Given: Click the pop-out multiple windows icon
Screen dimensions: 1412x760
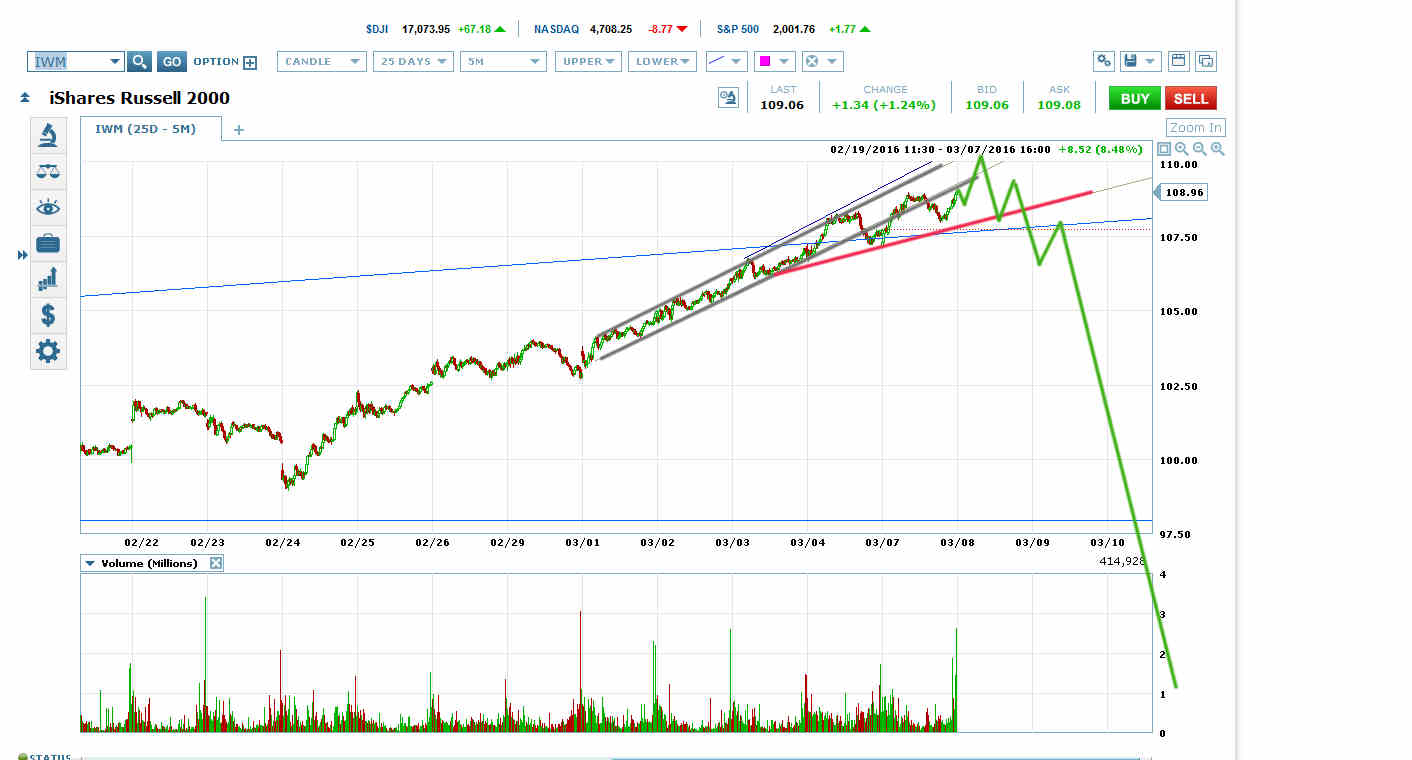Looking at the screenshot, I should point(1206,61).
